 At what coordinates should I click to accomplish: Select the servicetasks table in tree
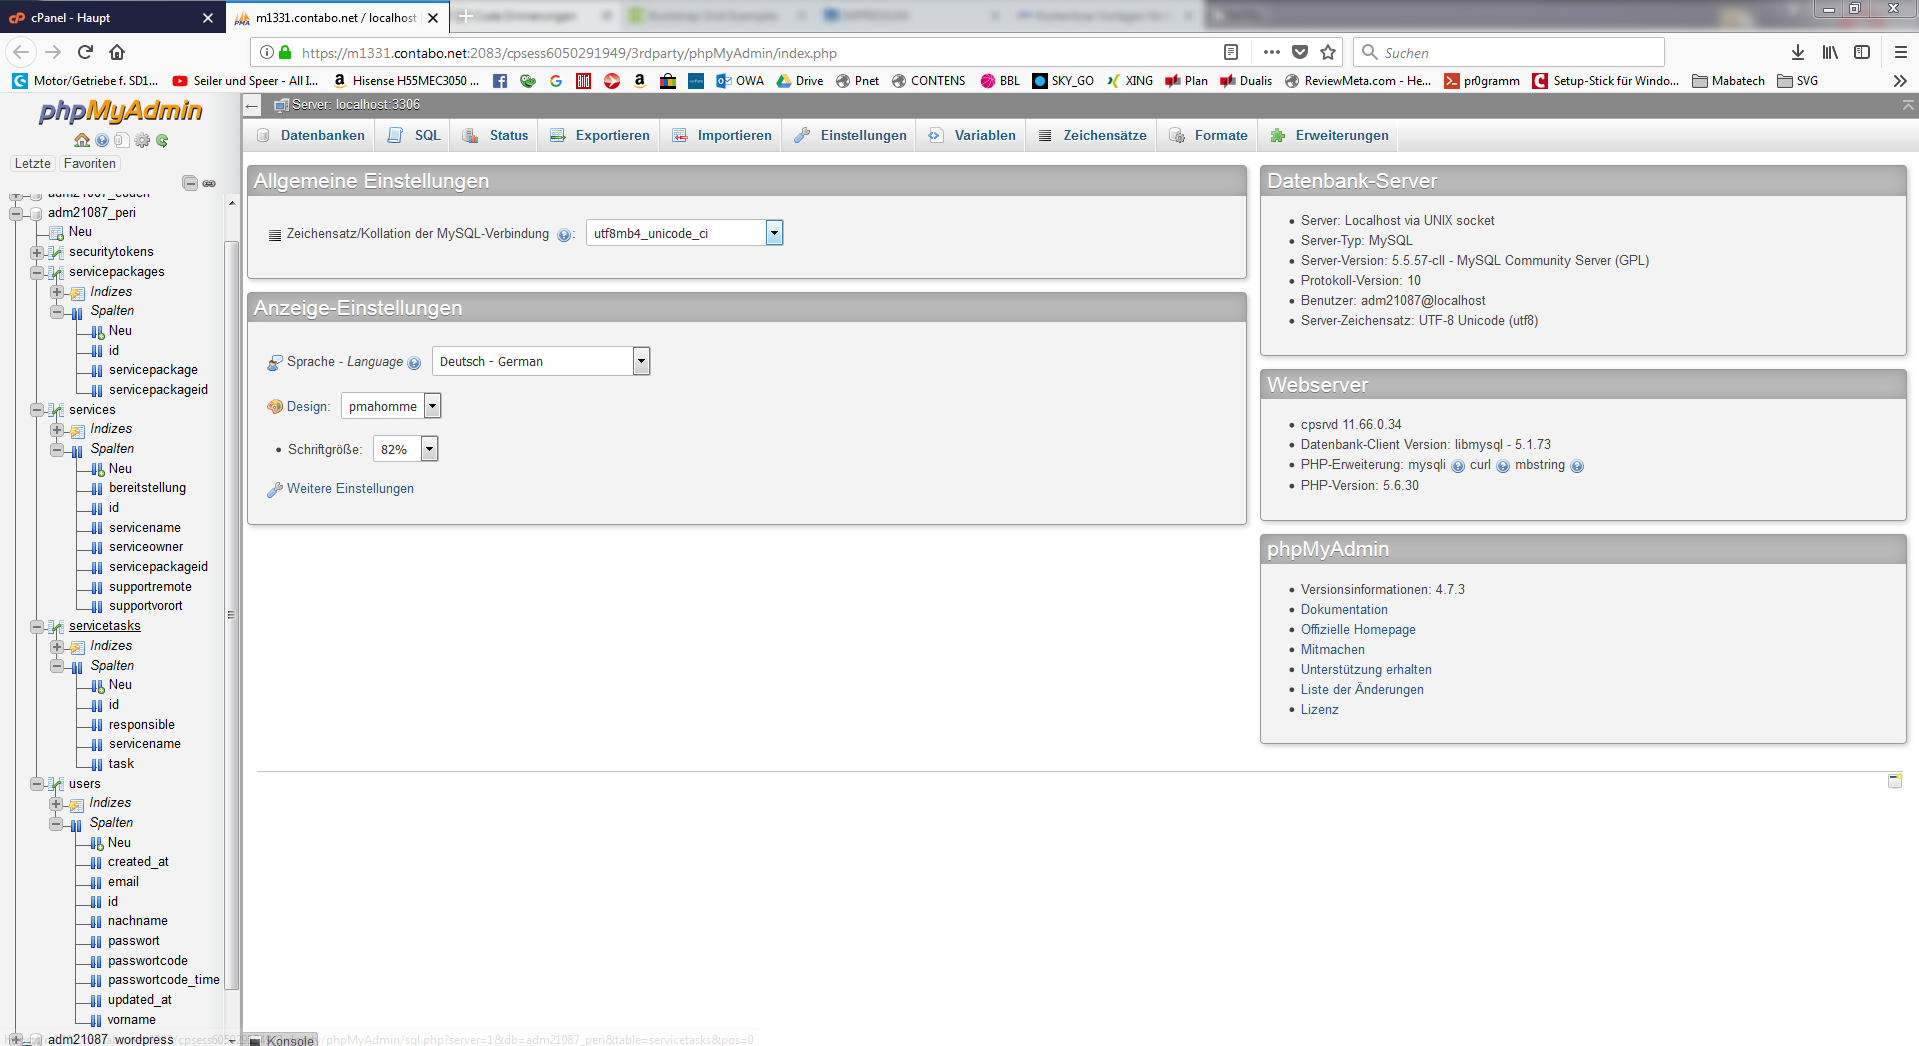(105, 626)
